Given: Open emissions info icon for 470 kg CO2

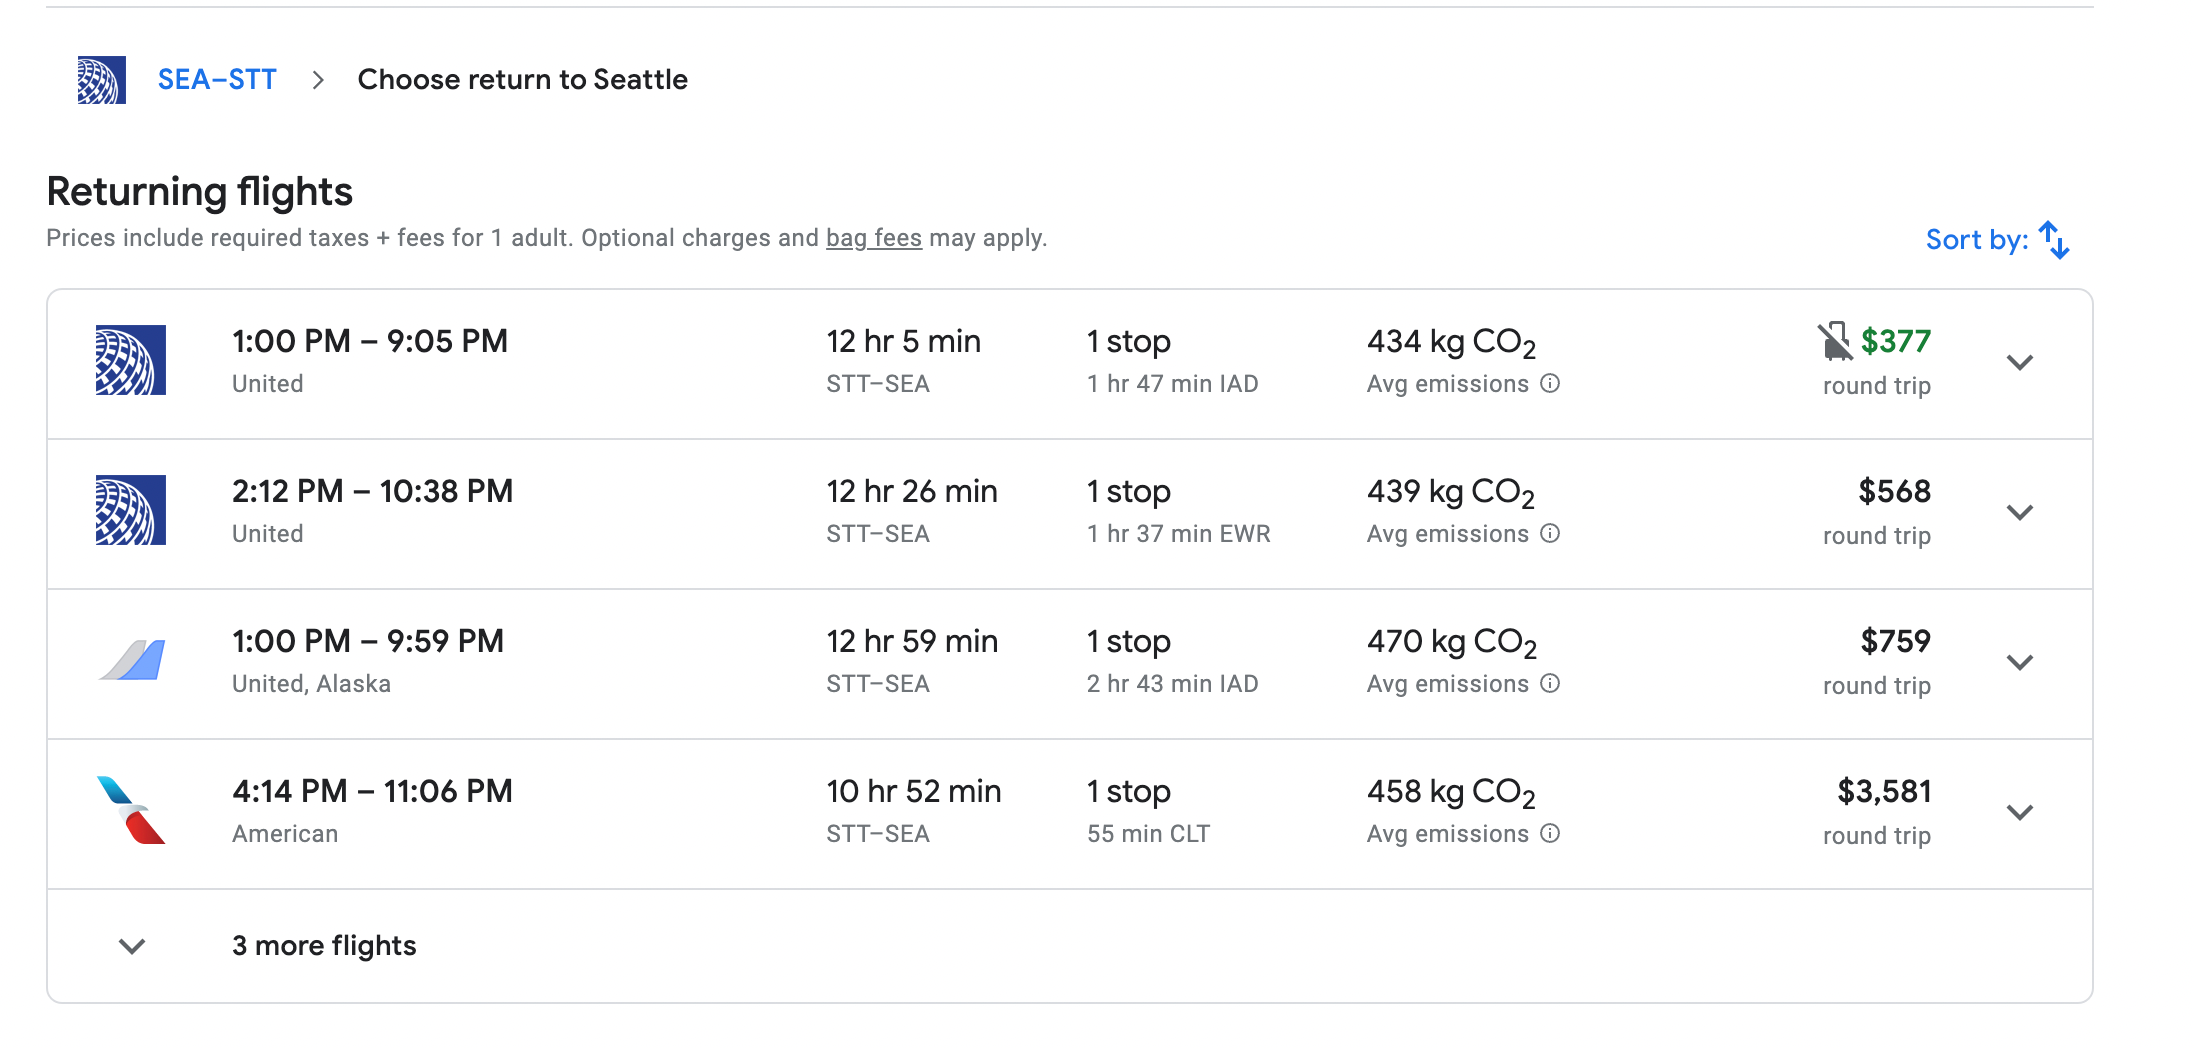Looking at the screenshot, I should click(1550, 684).
